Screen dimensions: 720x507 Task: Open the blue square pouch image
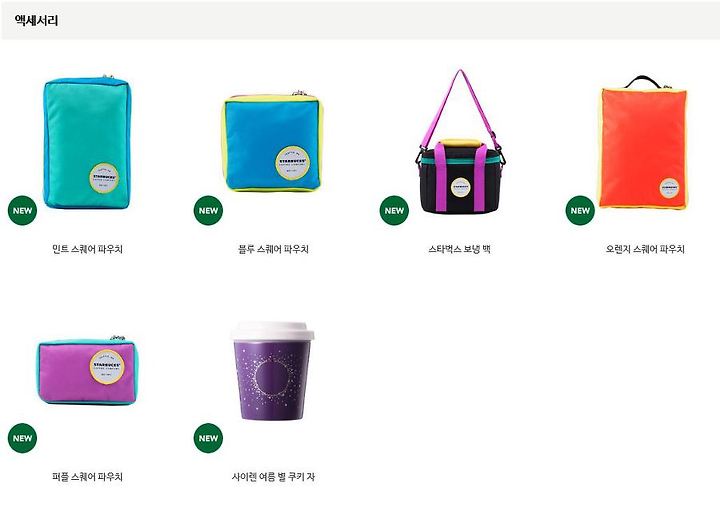click(273, 141)
